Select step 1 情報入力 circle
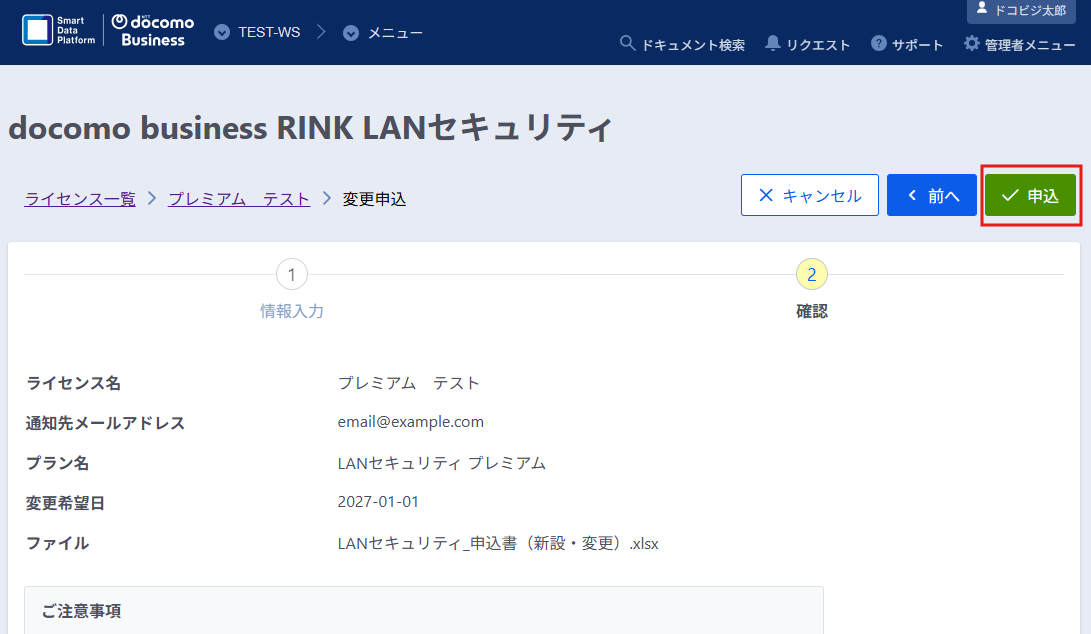Viewport: 1091px width, 634px height. (292, 274)
